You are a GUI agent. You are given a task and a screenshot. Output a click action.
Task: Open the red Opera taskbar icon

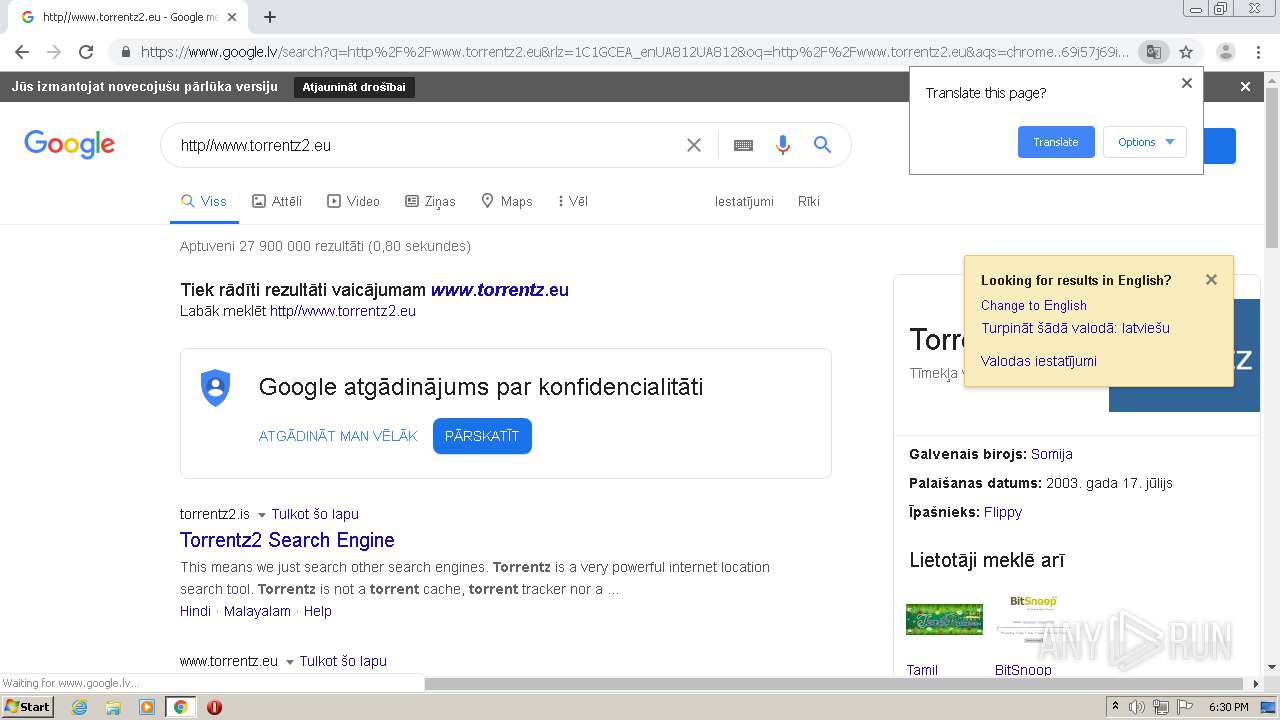click(x=214, y=707)
